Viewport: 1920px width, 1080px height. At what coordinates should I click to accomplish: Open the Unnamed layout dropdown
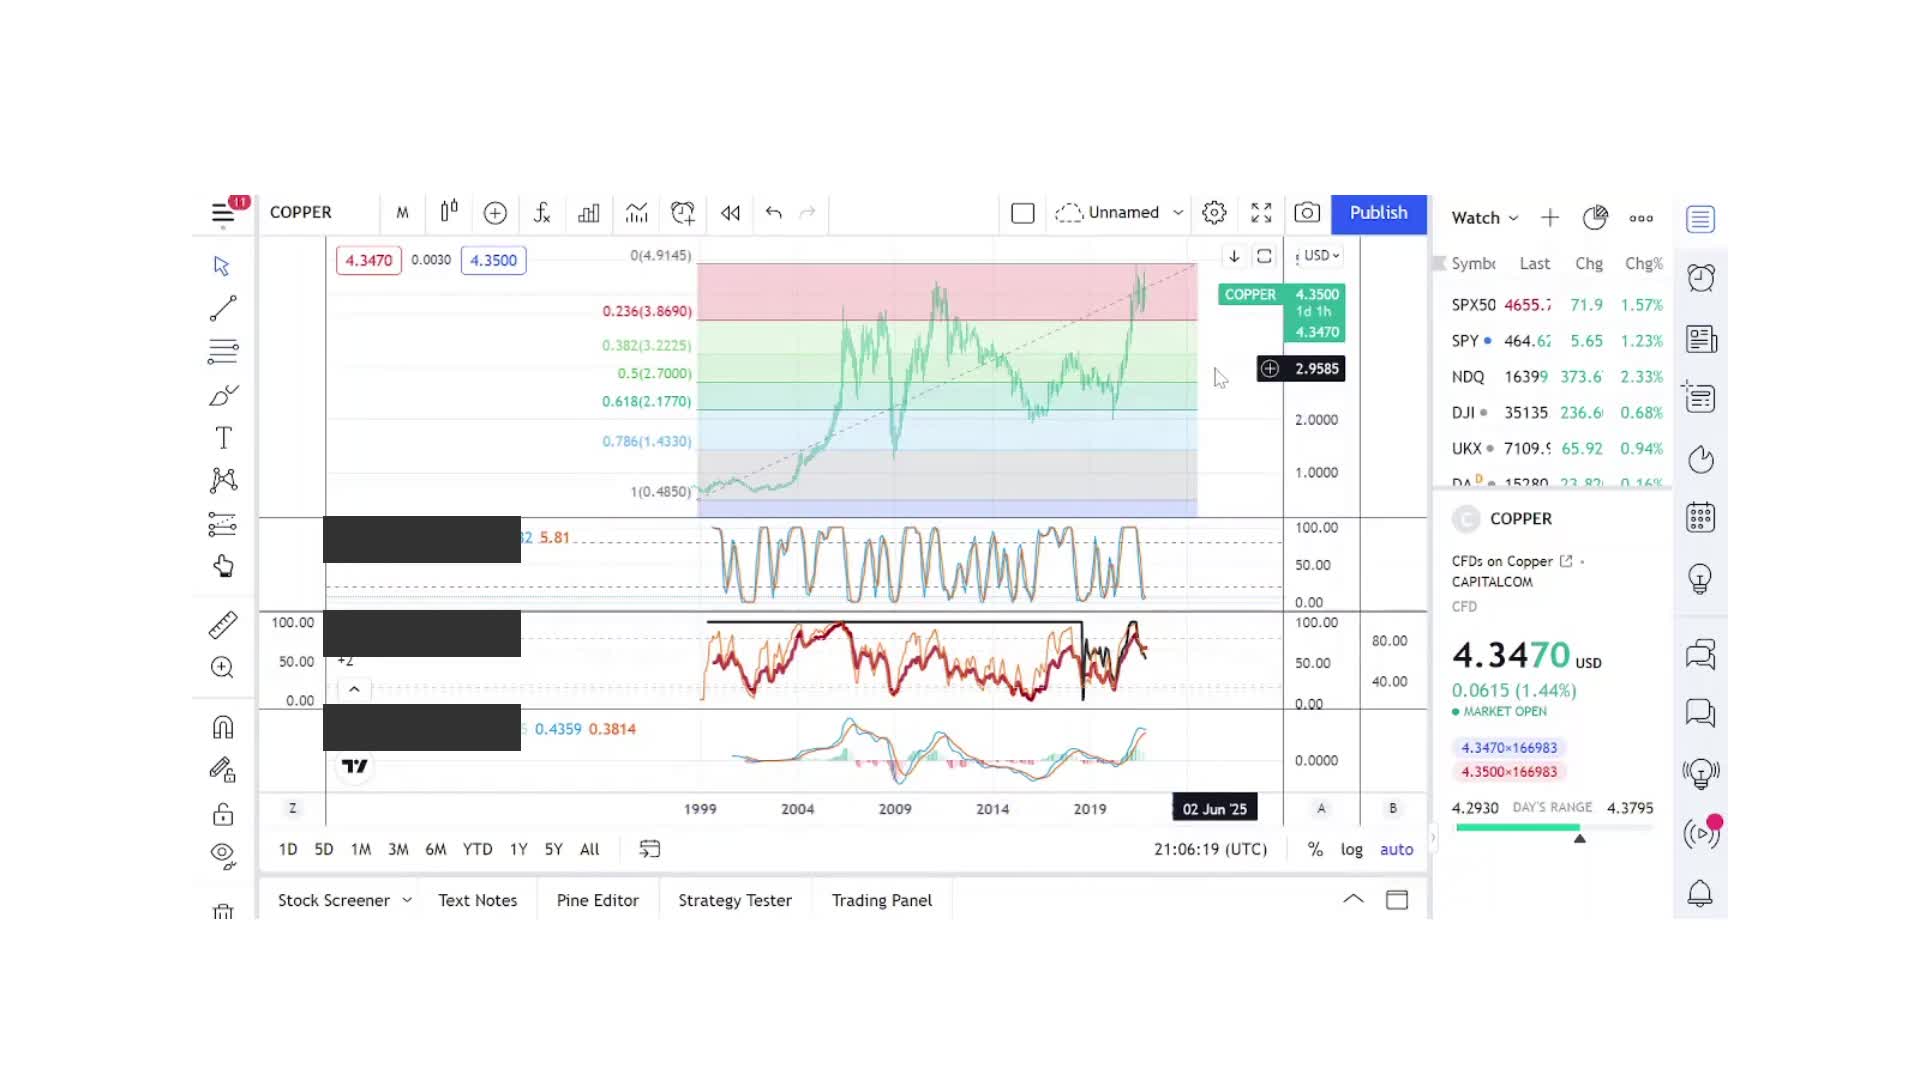click(1119, 212)
